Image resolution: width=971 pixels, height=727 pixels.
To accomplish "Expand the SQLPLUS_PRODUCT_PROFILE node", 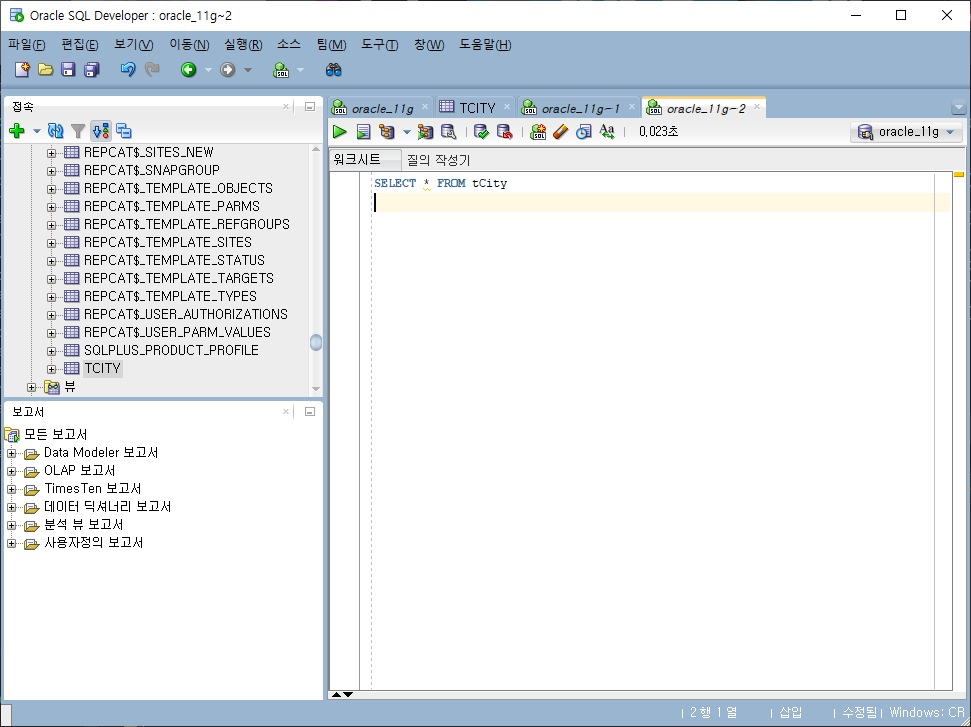I will pos(51,351).
